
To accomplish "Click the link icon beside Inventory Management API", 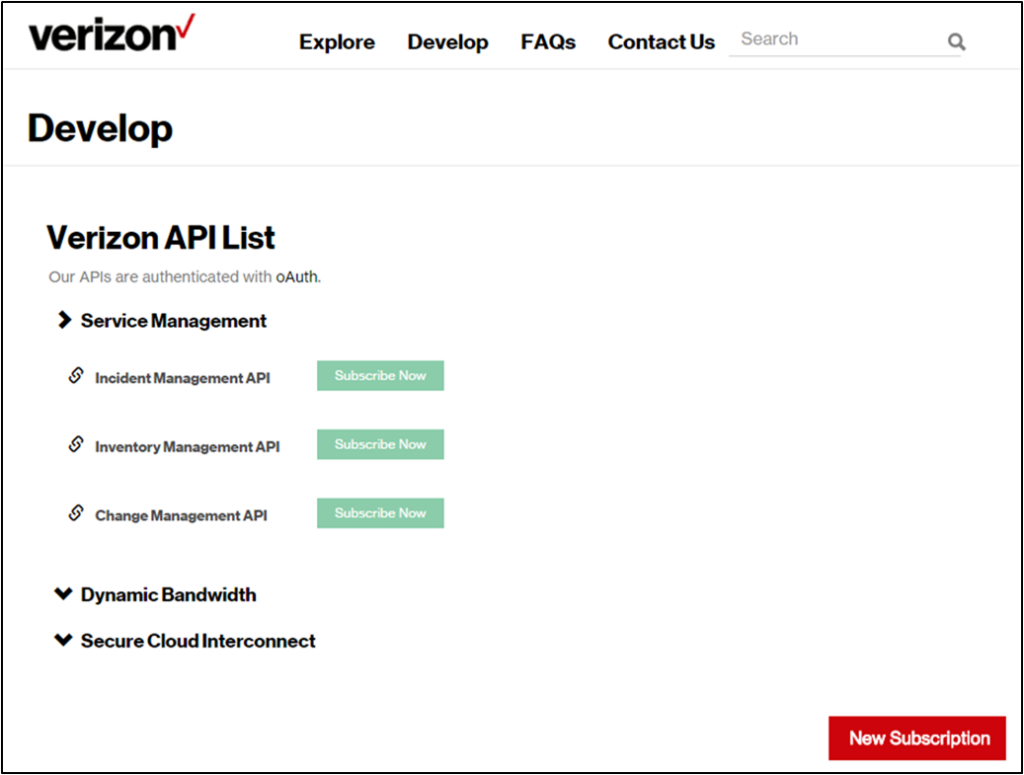I will [75, 445].
